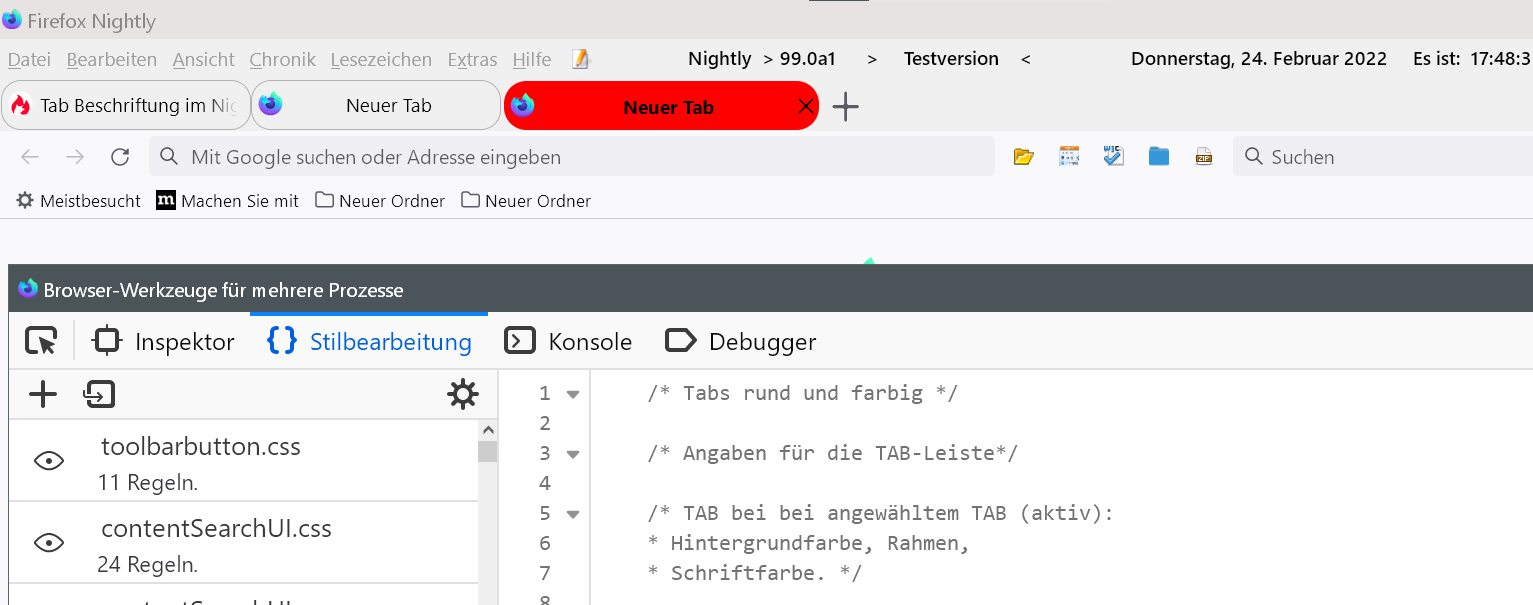Toggle visibility of toolbarbutton.css stylesheet
1533x605 pixels.
(49, 460)
